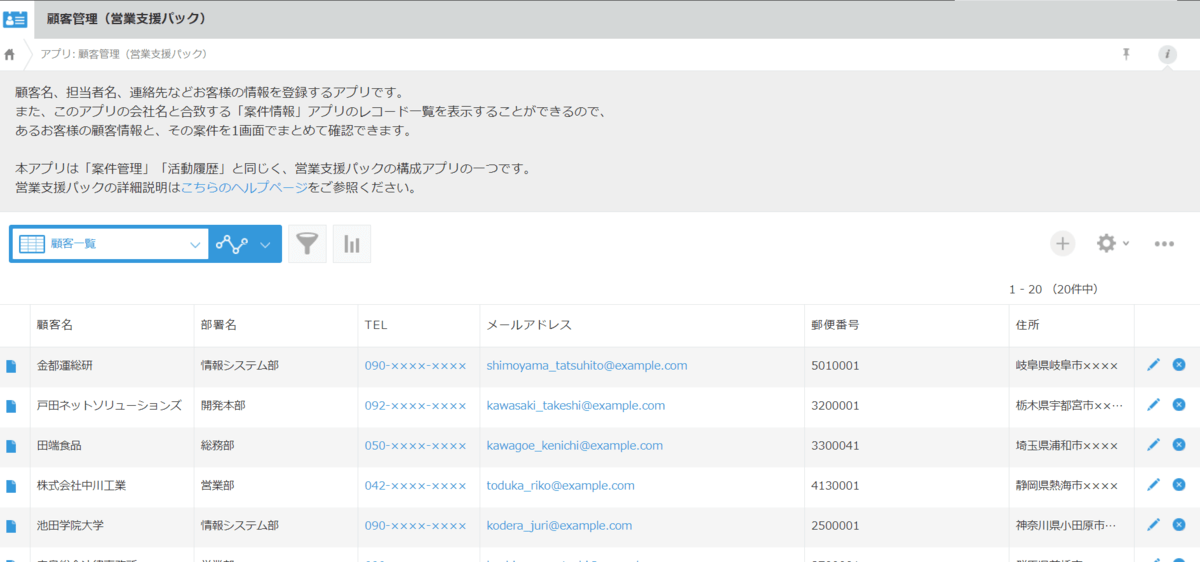1200x562 pixels.
Task: Click the アプリ: 顧客管理 breadcrumb item
Action: (x=123, y=54)
